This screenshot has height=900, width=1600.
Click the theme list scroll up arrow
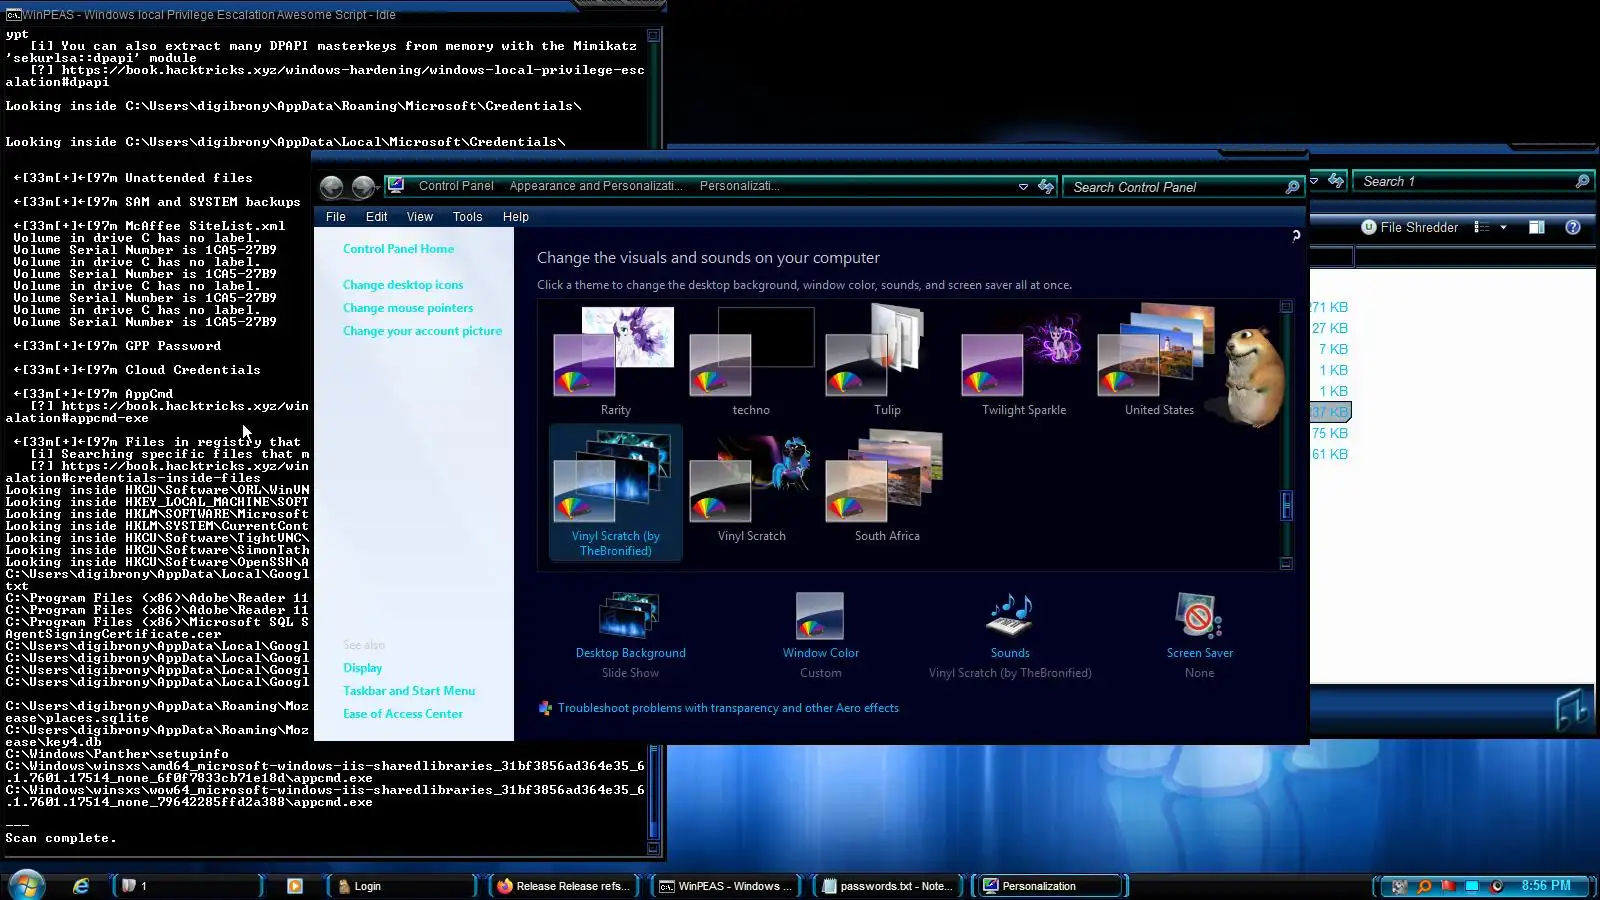click(1287, 307)
